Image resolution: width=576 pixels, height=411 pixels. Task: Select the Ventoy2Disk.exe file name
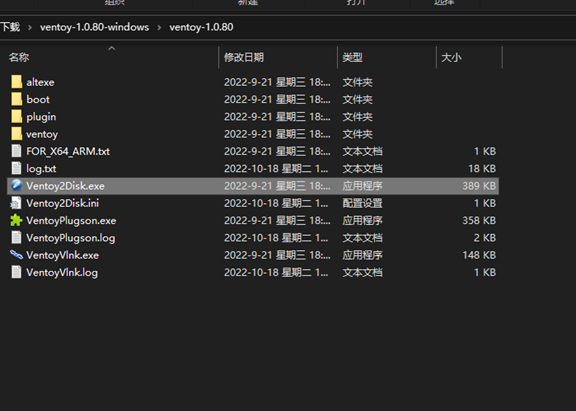[65, 186]
